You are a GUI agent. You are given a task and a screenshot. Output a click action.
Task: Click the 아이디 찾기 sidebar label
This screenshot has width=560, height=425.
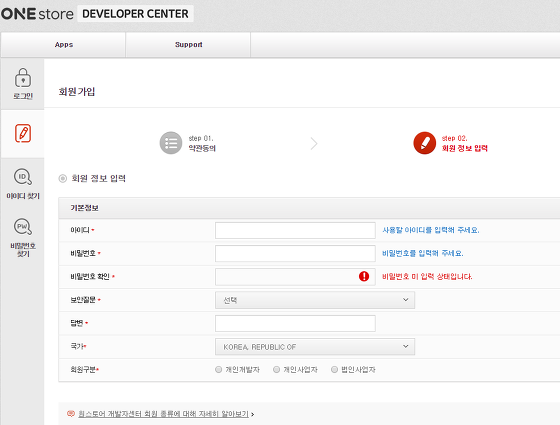pos(23,196)
